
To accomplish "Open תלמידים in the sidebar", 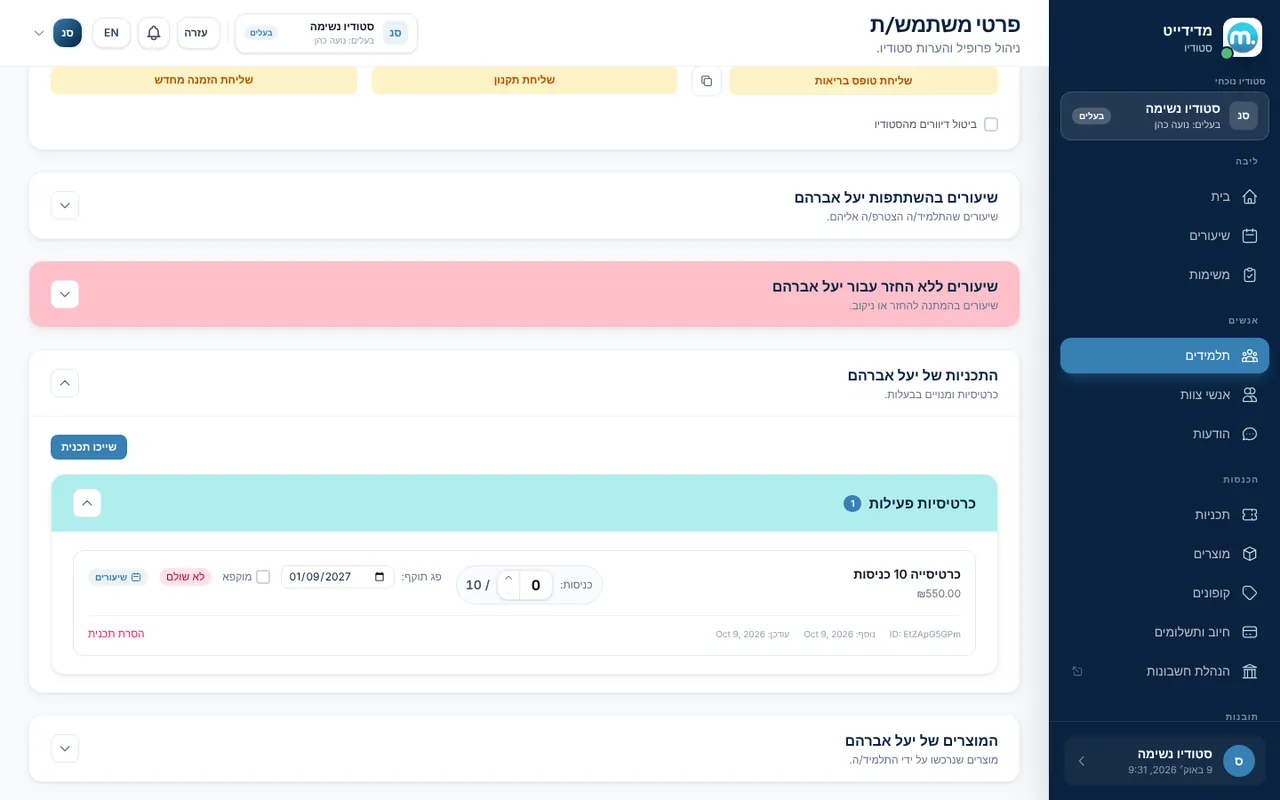I will point(1165,355).
